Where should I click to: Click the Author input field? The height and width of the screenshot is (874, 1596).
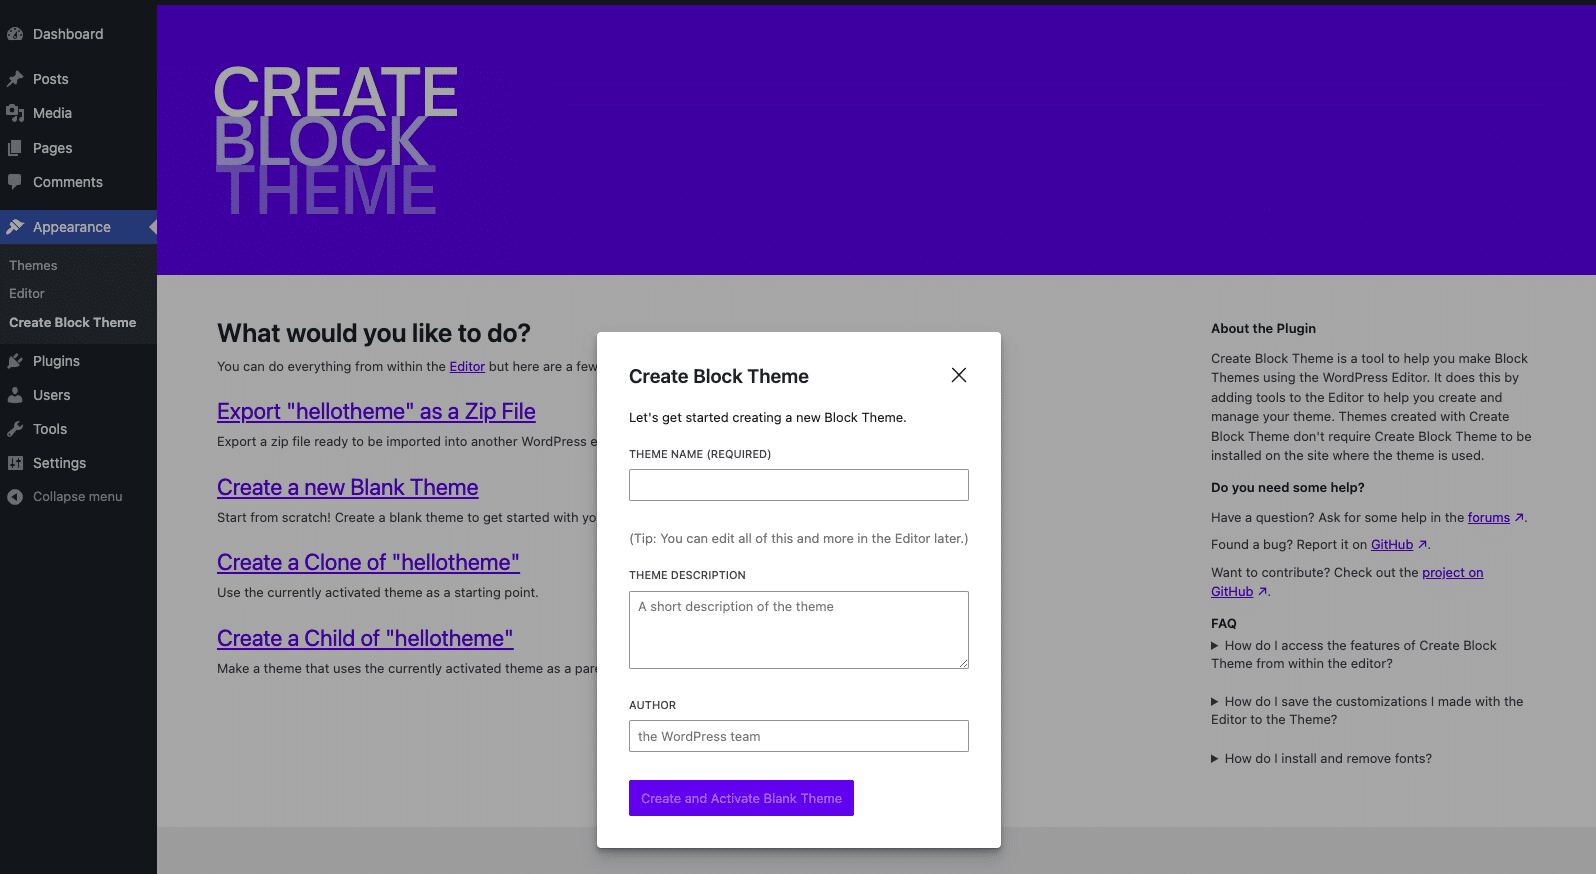click(x=798, y=736)
